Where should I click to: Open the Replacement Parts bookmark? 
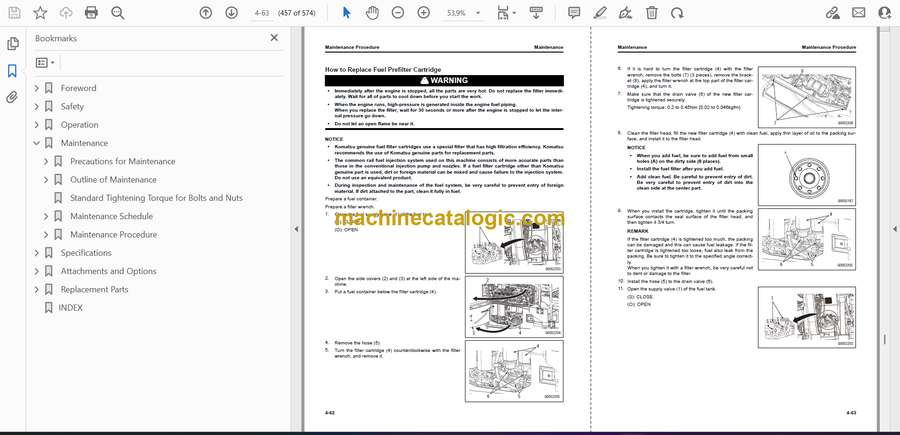pyautogui.click(x=94, y=289)
